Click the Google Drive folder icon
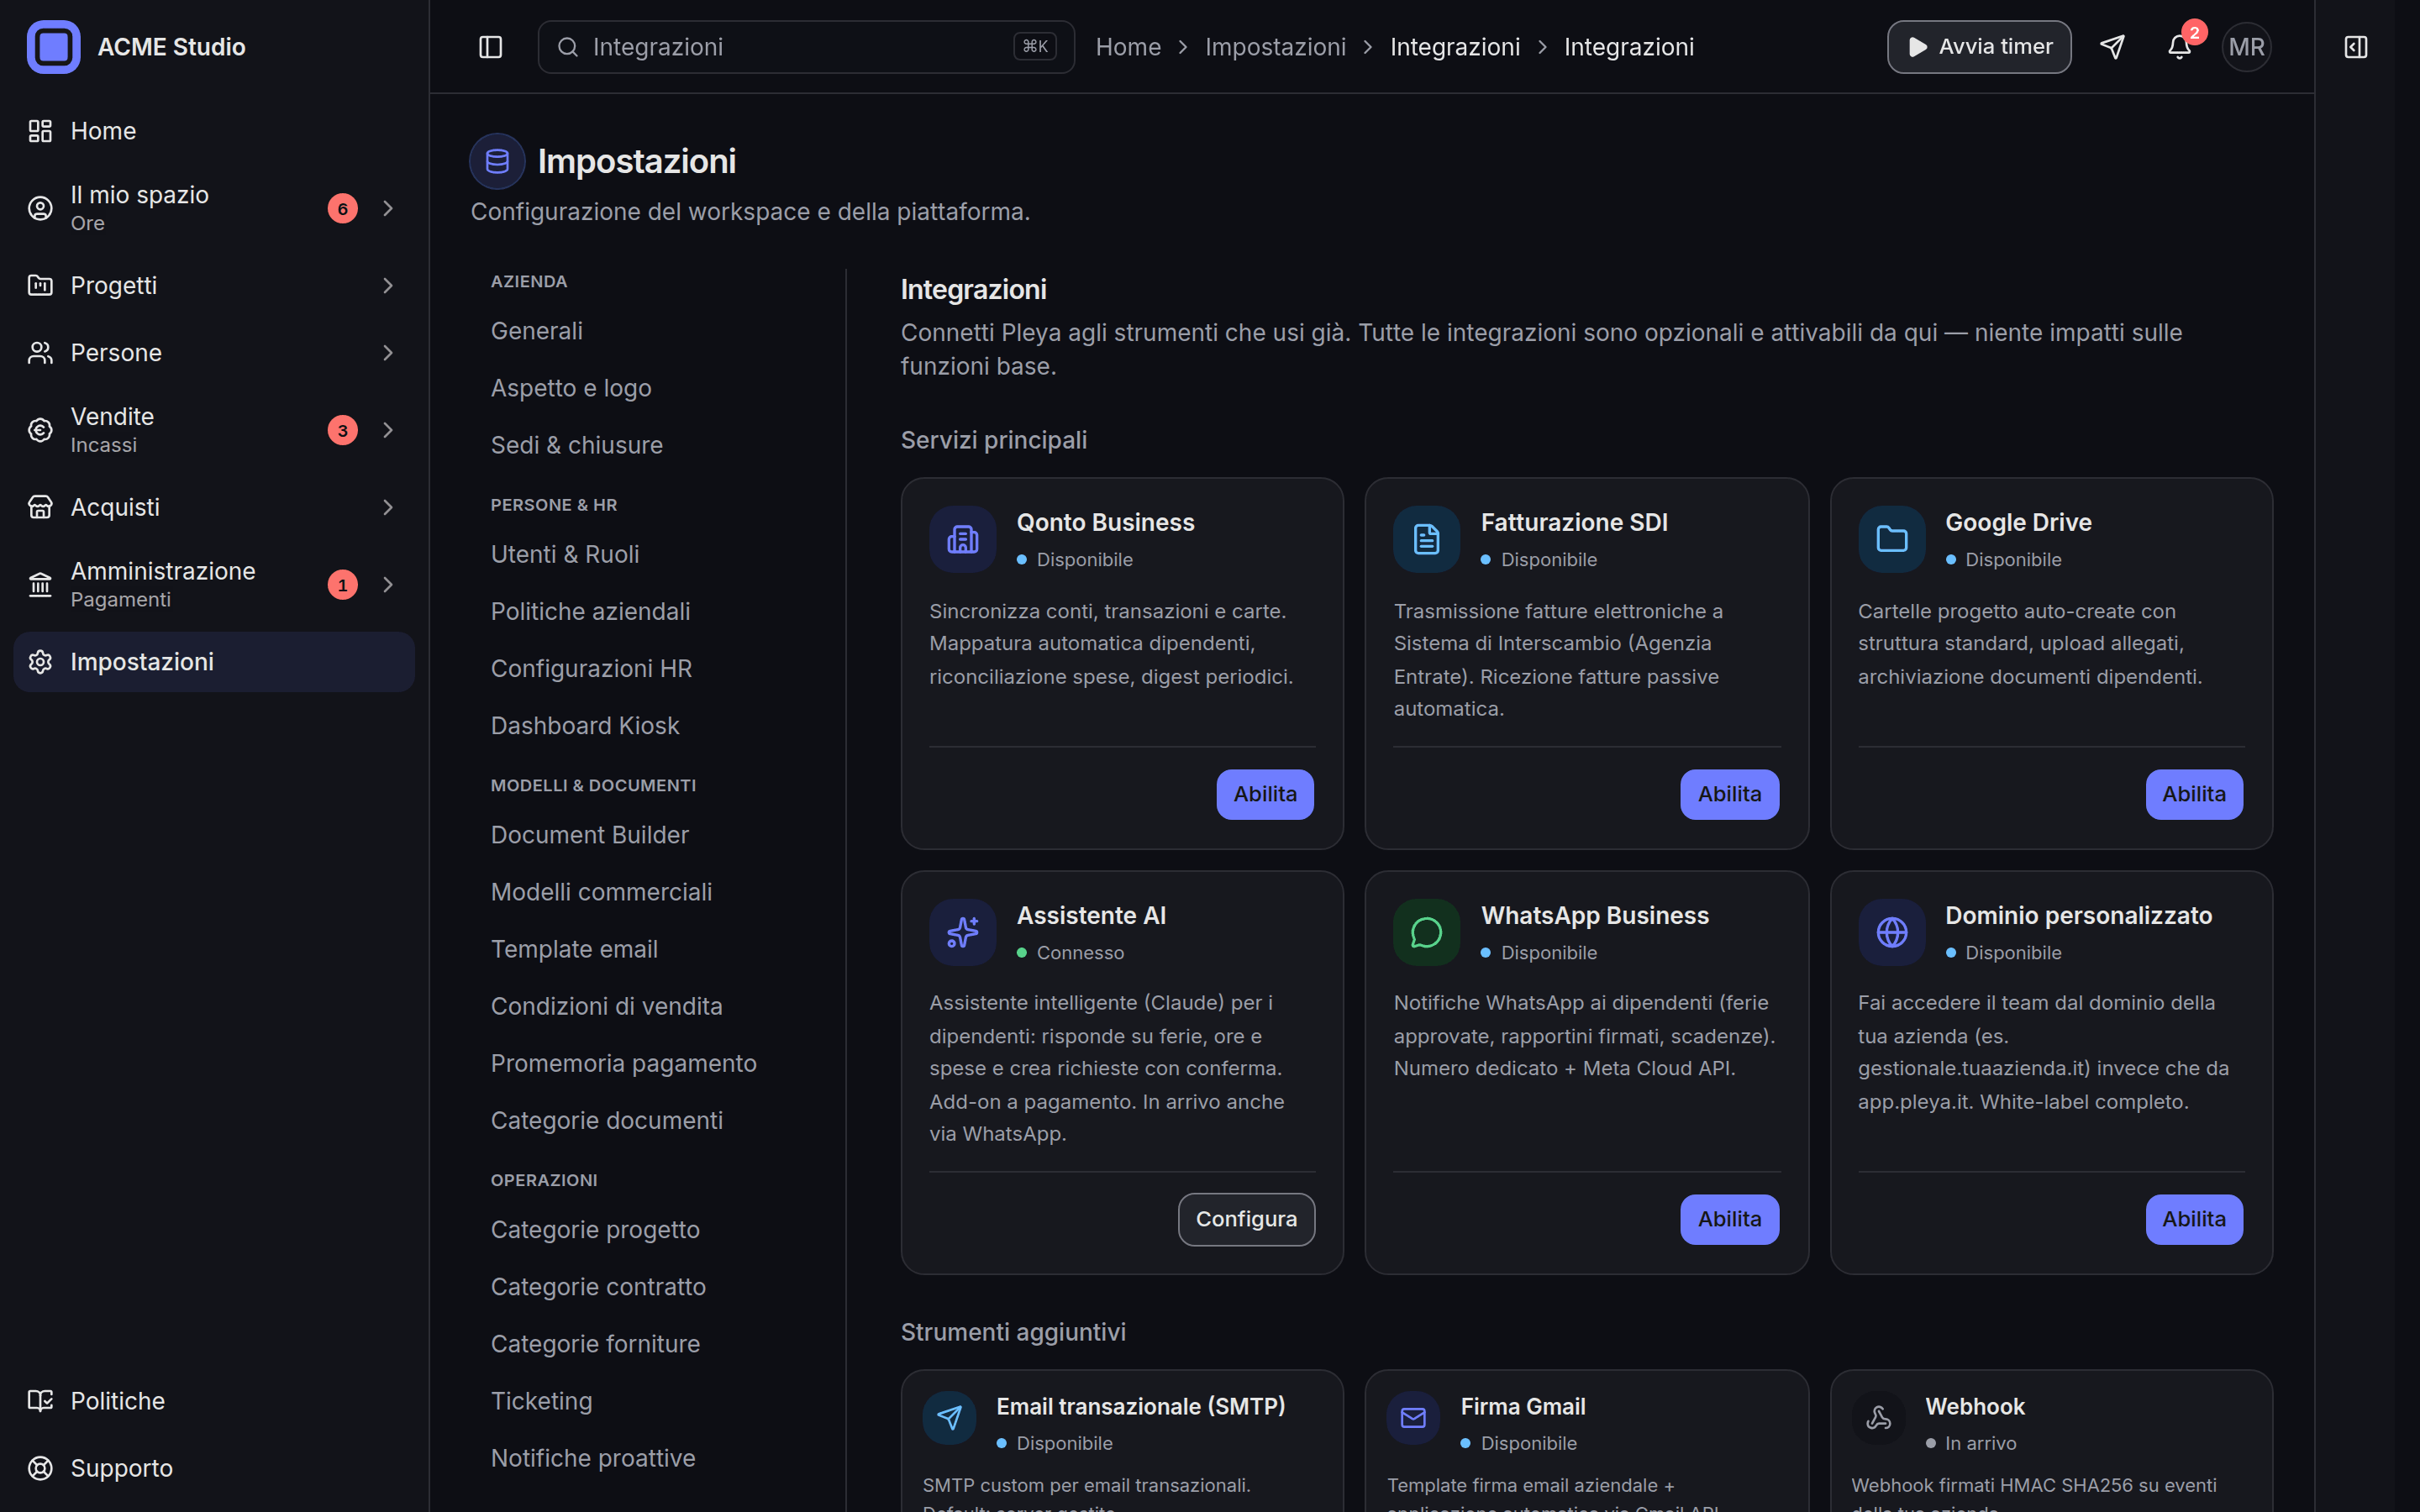Image resolution: width=2420 pixels, height=1512 pixels. 1891,539
